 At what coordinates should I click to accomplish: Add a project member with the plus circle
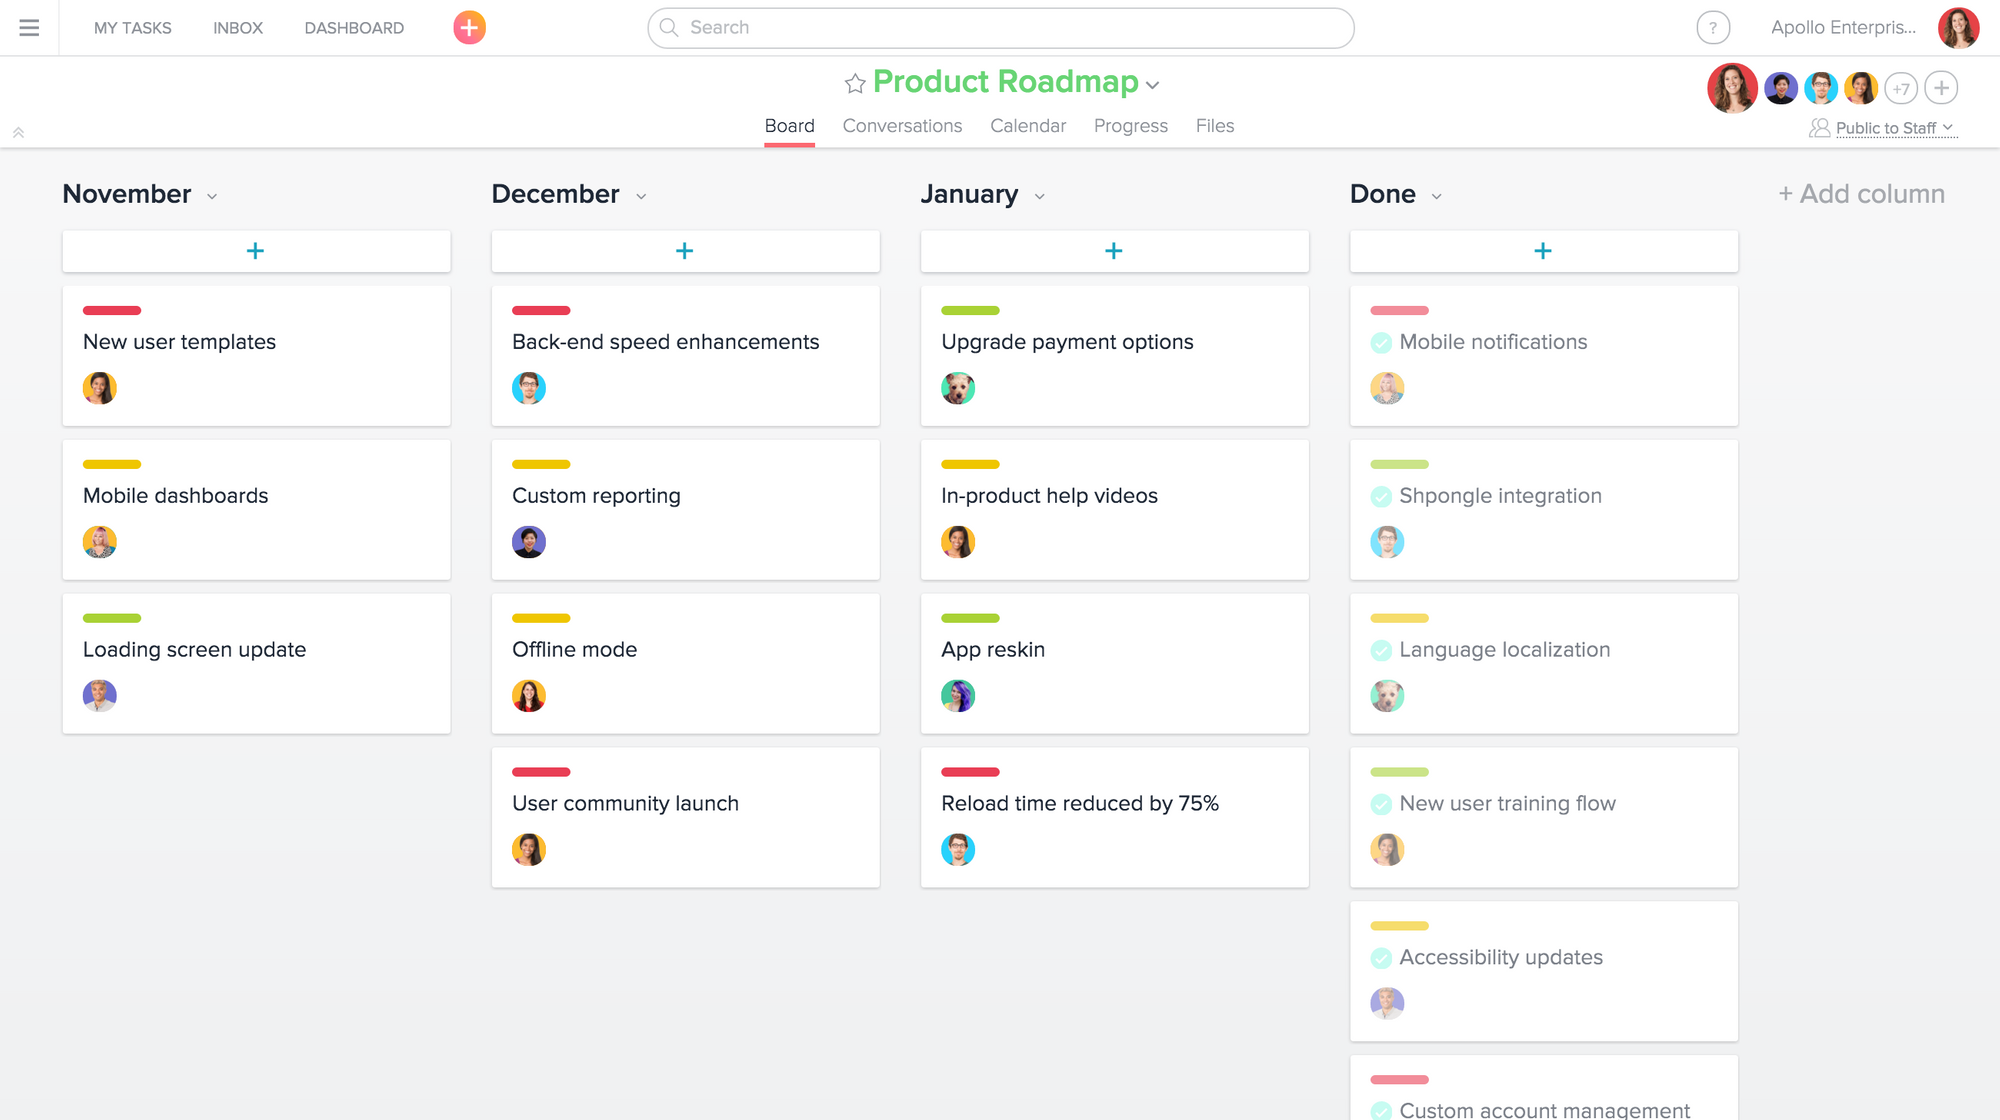[1941, 88]
